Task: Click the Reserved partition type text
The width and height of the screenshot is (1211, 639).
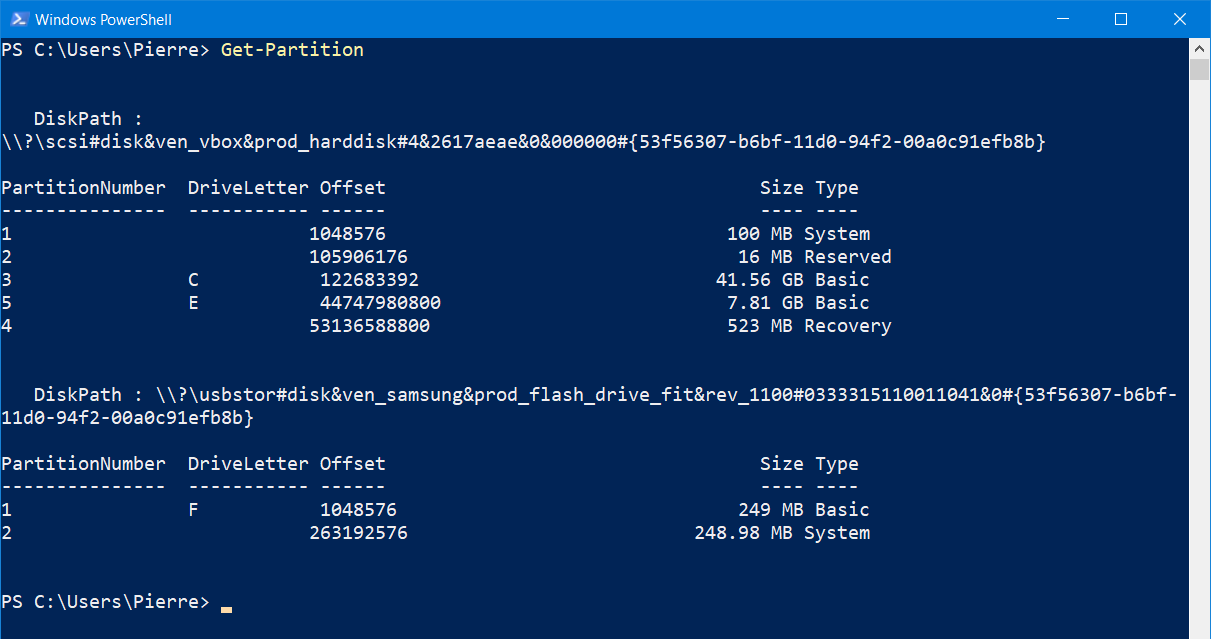Action: 847,257
